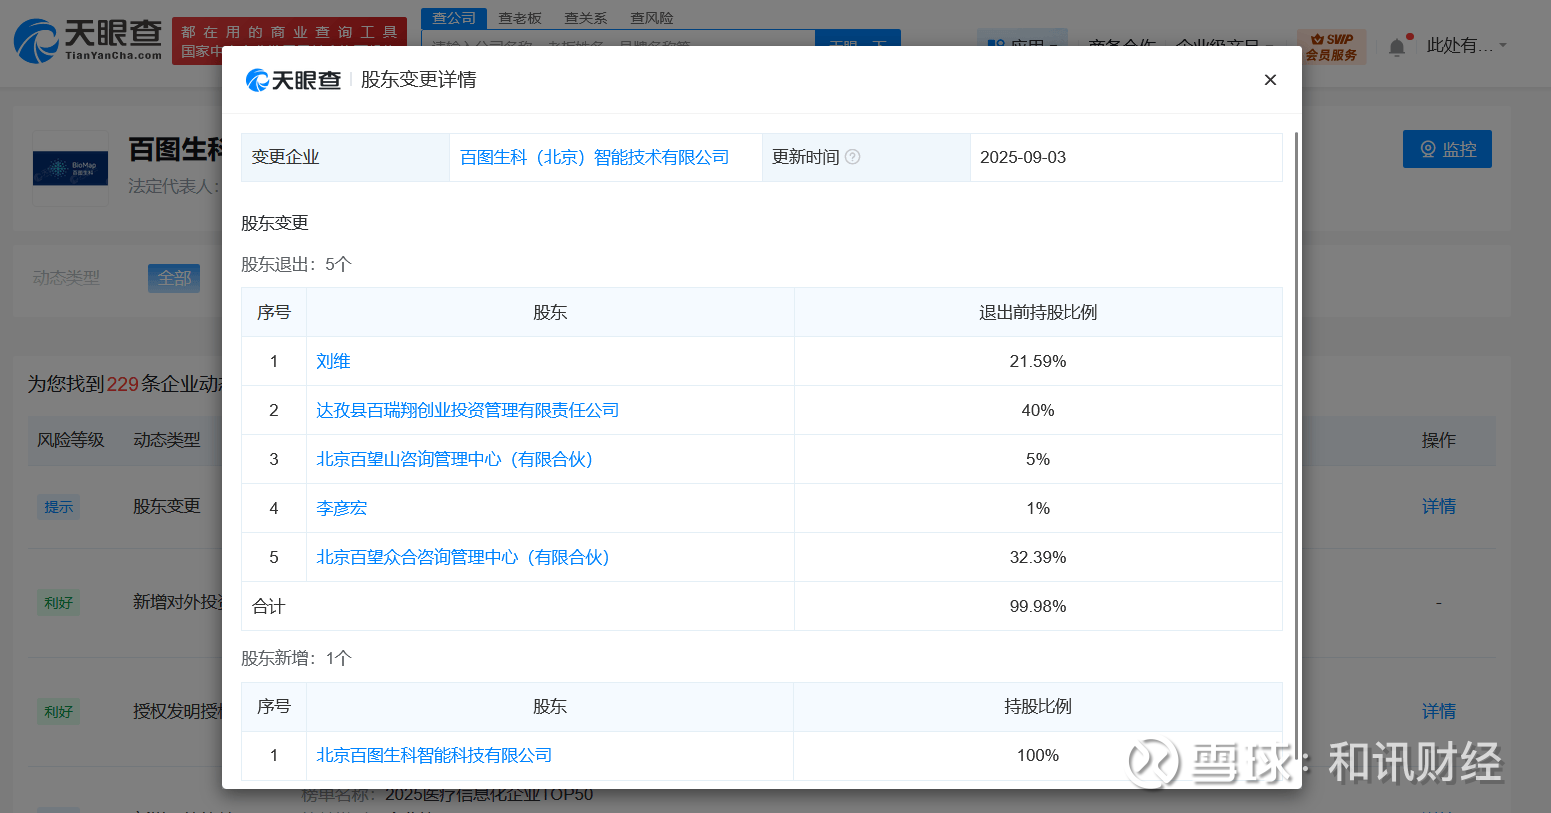Open 达孜县百瑞翔创业投资管理有限责任公司 link
This screenshot has height=813, width=1551.
pyautogui.click(x=467, y=410)
